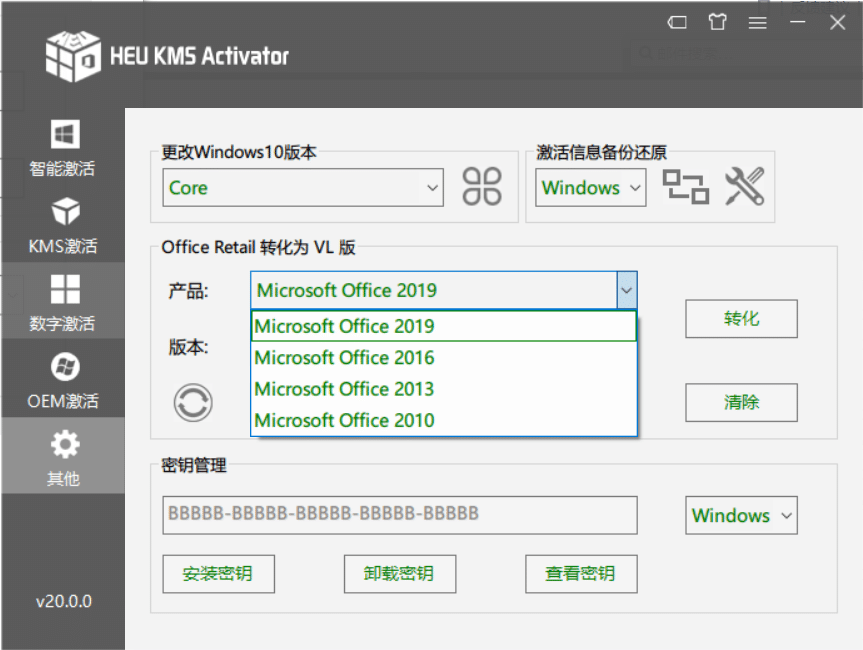Switch to 其他 sidebar tab

[x=63, y=456]
